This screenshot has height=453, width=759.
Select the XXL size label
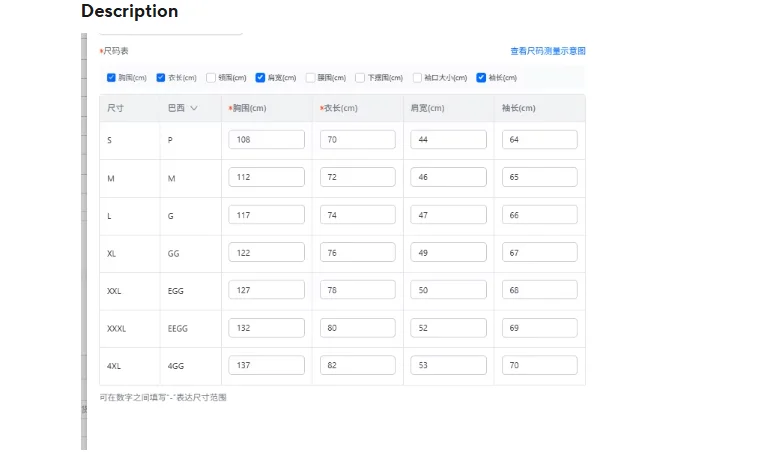pyautogui.click(x=114, y=291)
